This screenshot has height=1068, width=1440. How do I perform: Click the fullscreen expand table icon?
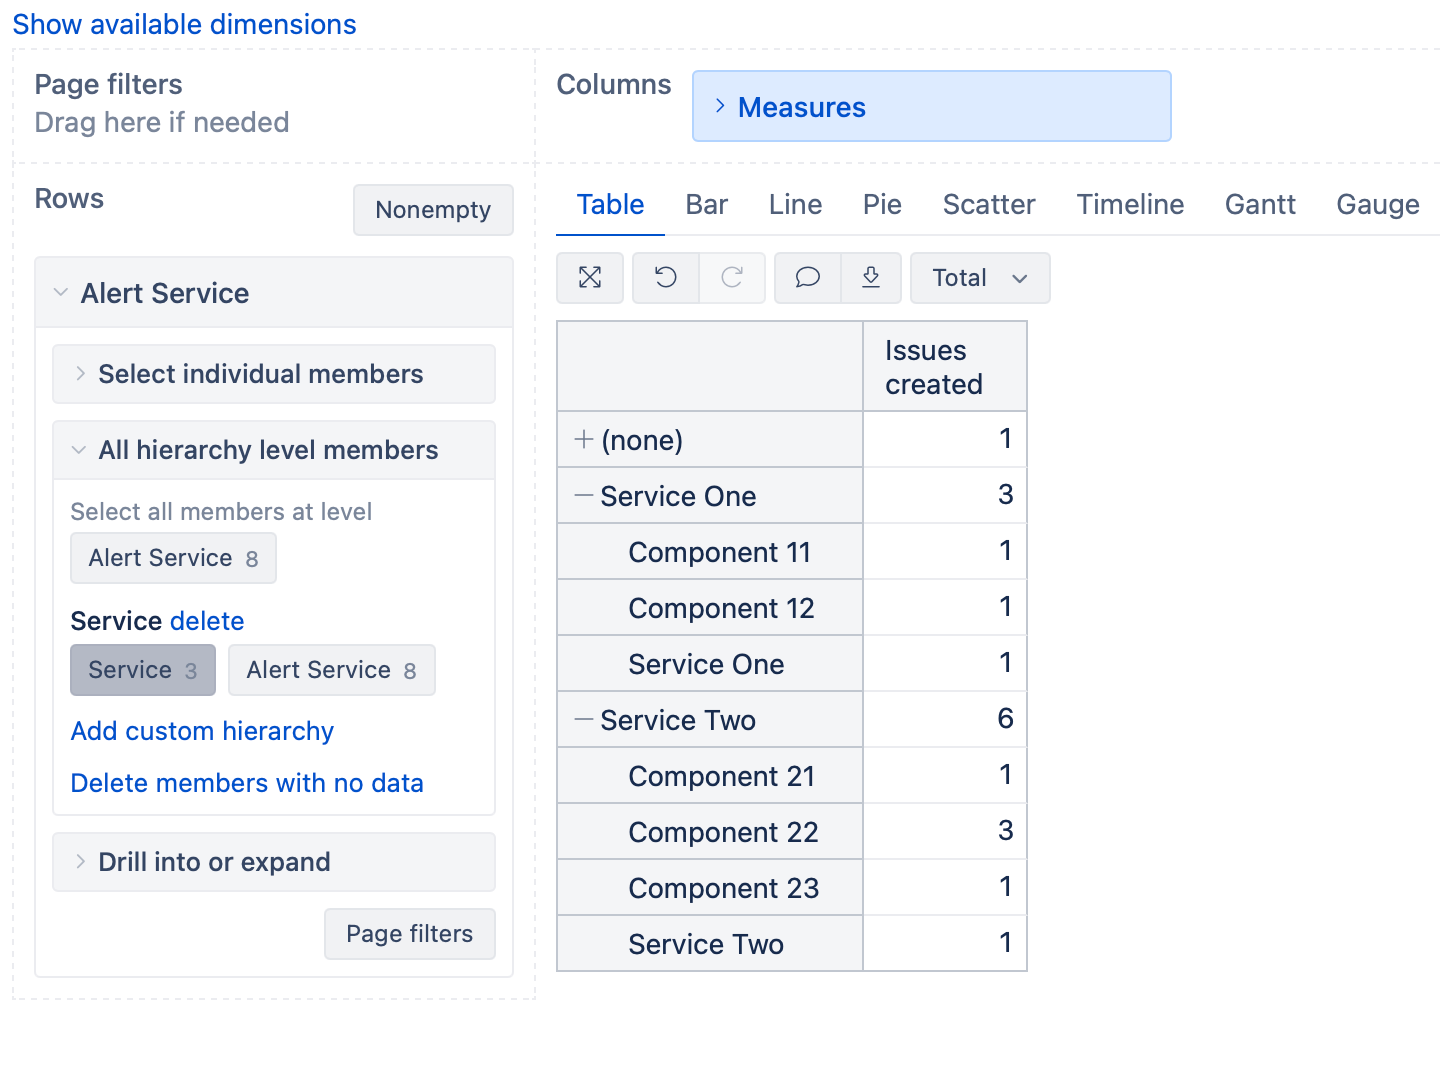pos(590,278)
